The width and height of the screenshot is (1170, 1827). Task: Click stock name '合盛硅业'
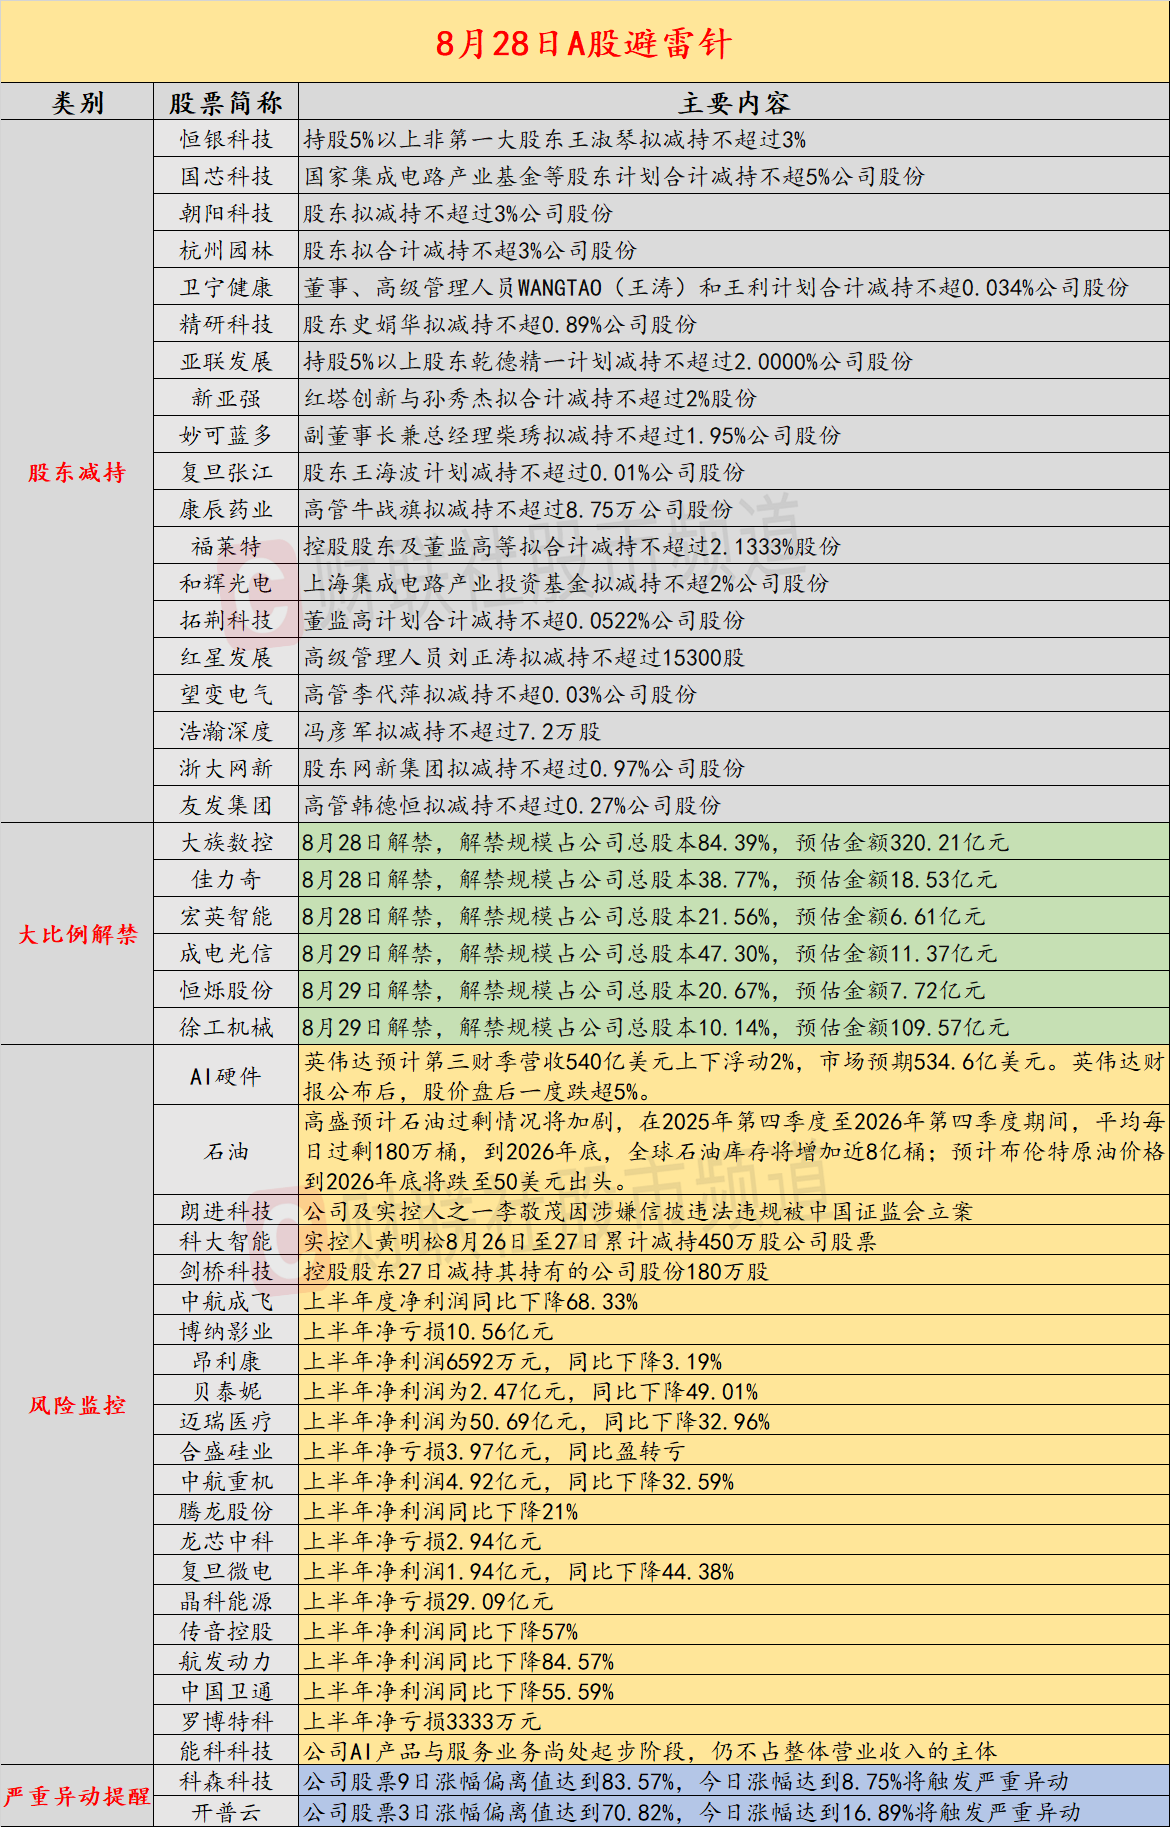[x=226, y=1451]
